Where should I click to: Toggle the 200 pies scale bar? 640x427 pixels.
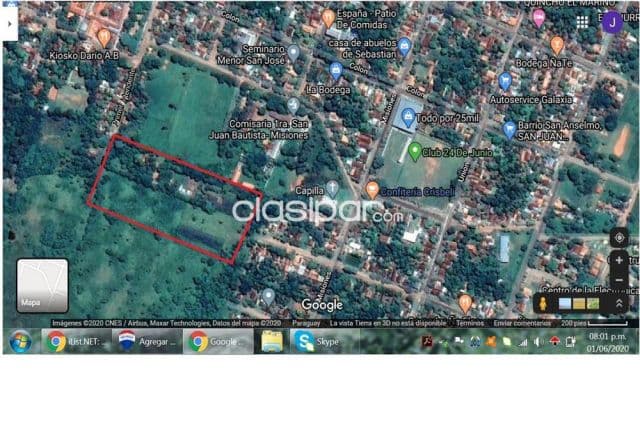594,323
